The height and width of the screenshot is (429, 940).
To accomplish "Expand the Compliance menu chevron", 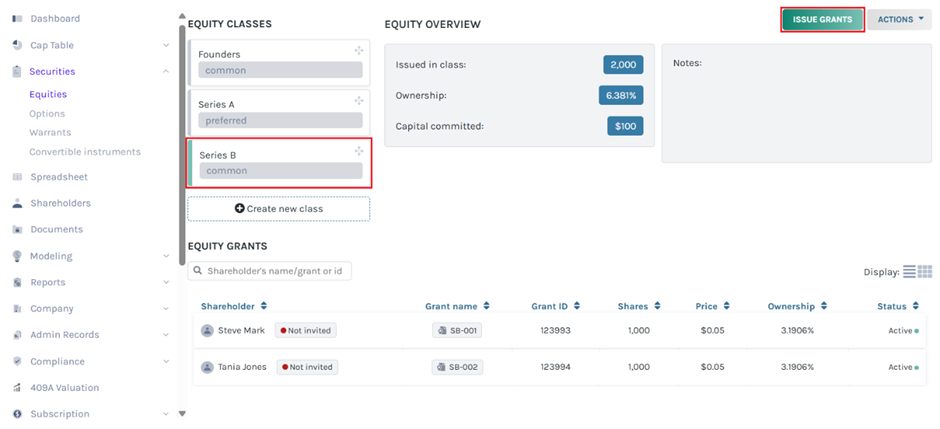I will click(x=166, y=361).
